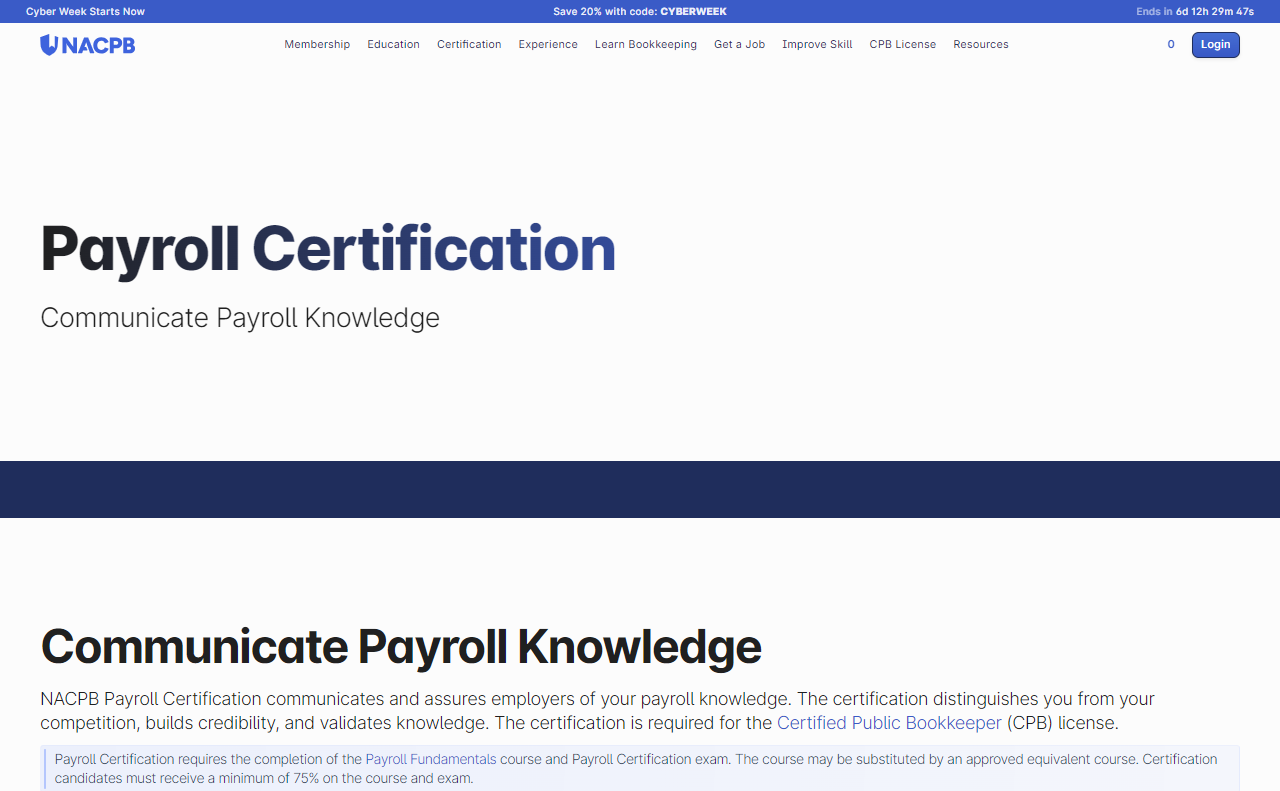Open the Education menu
This screenshot has height=791, width=1280.
click(x=393, y=44)
